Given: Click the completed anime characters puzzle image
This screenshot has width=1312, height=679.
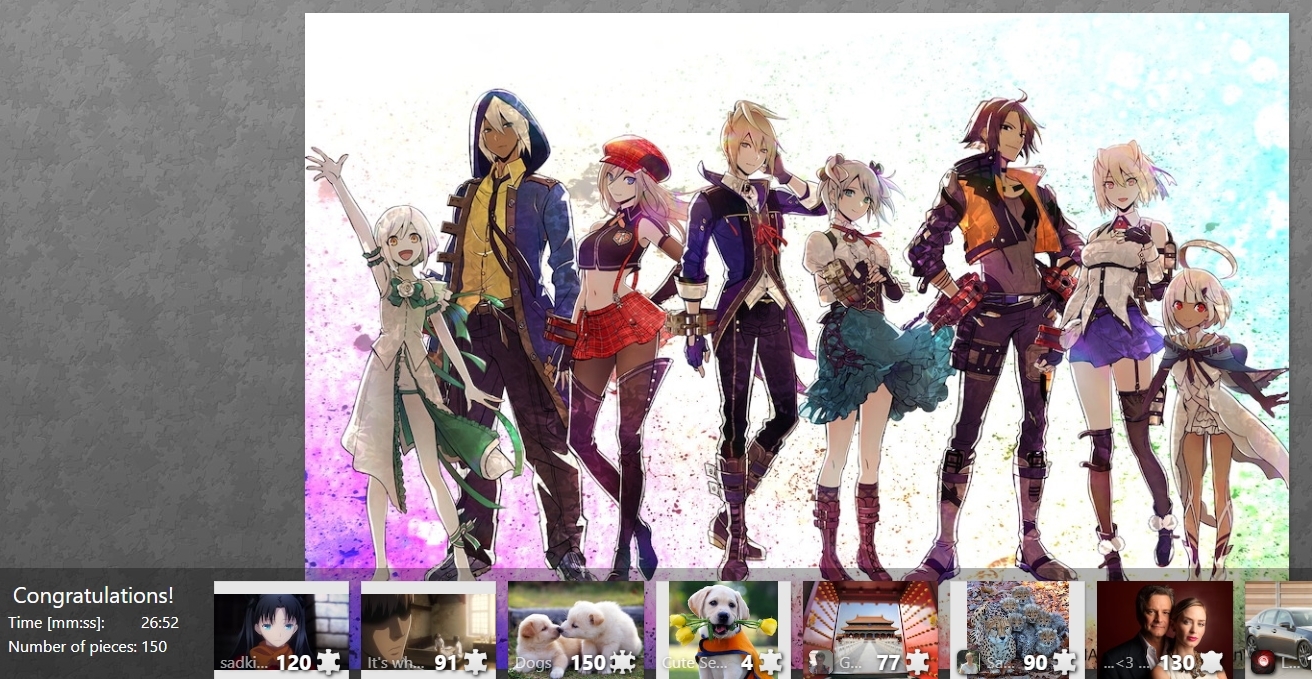Looking at the screenshot, I should 796,297.
